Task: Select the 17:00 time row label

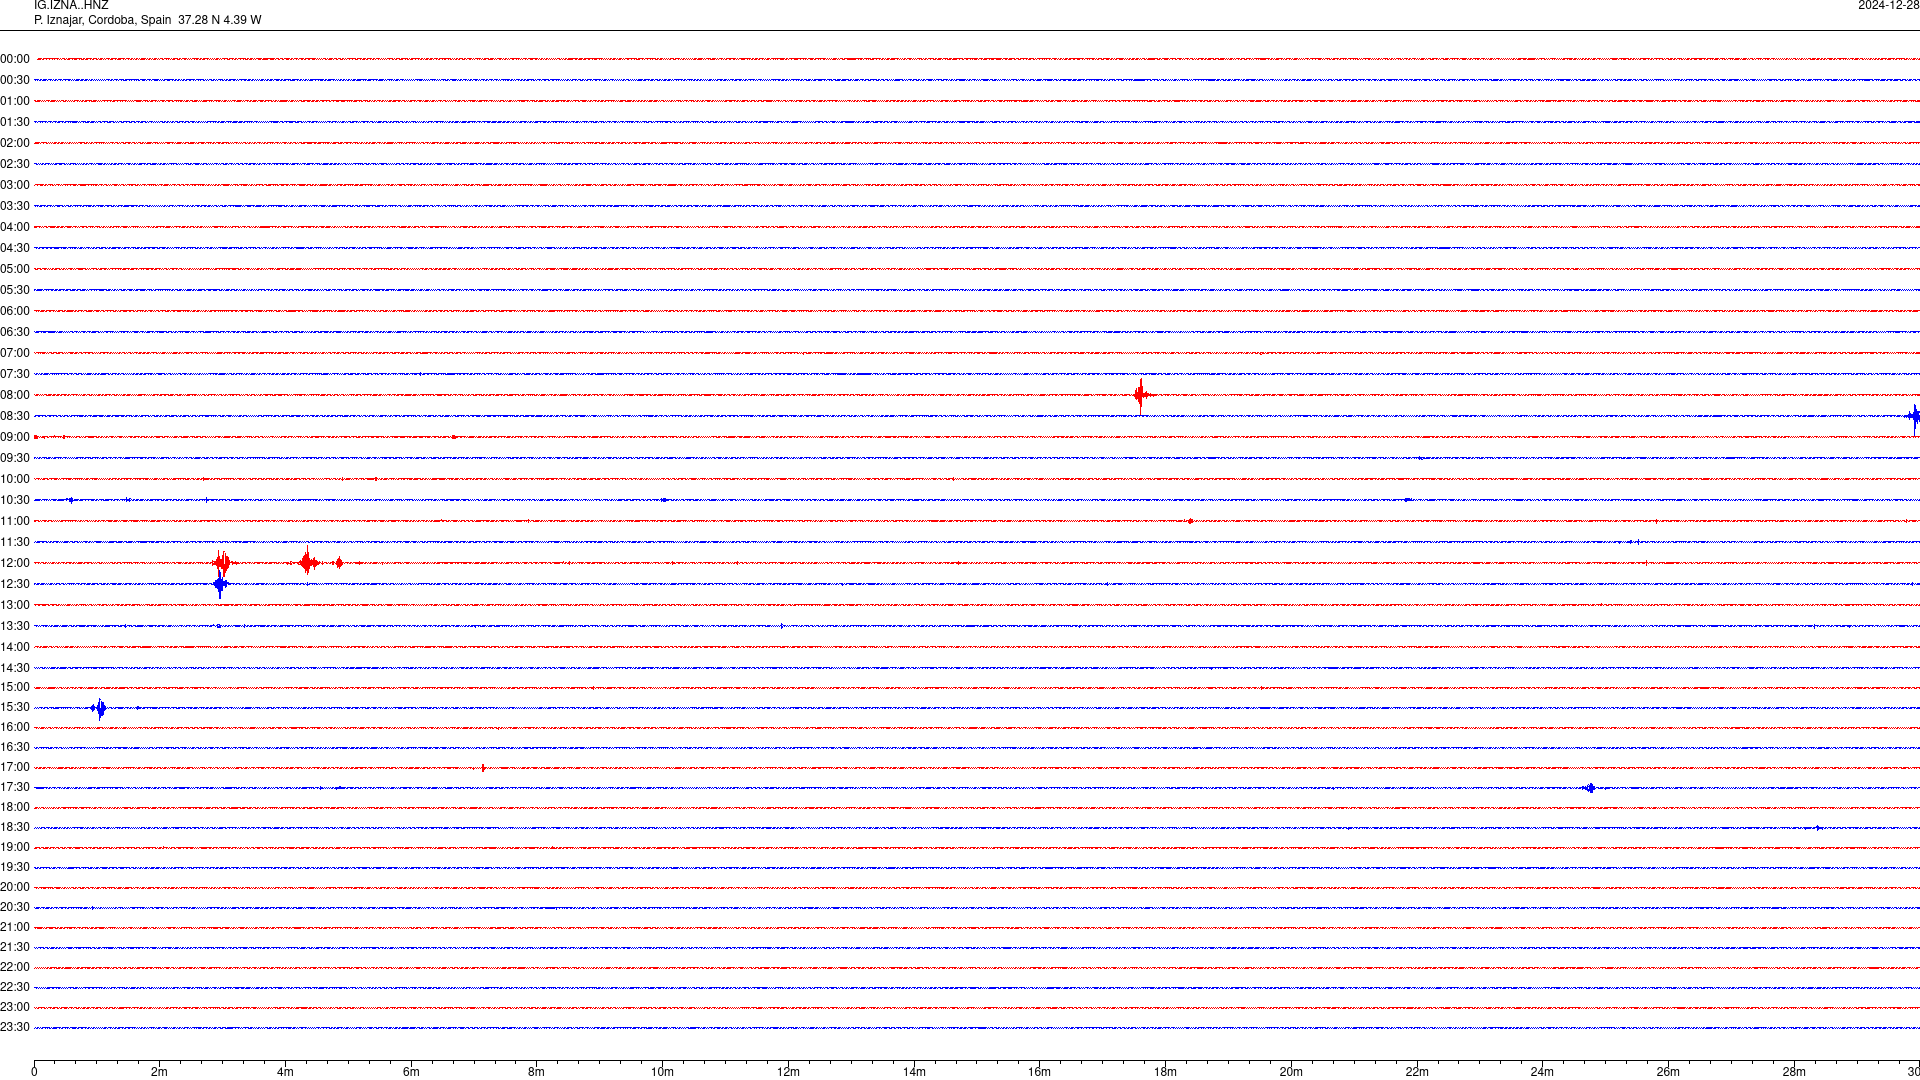Action: pos(15,767)
